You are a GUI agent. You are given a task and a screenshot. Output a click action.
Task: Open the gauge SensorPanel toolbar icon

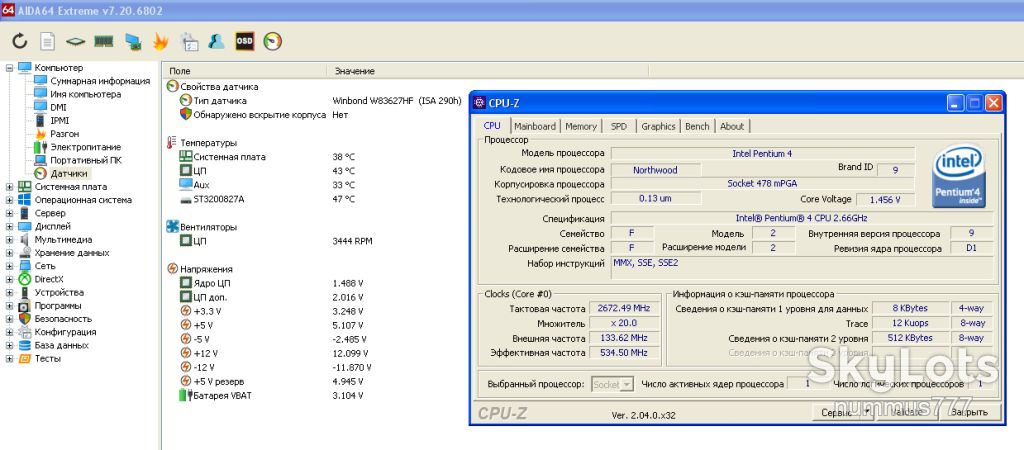tap(272, 41)
